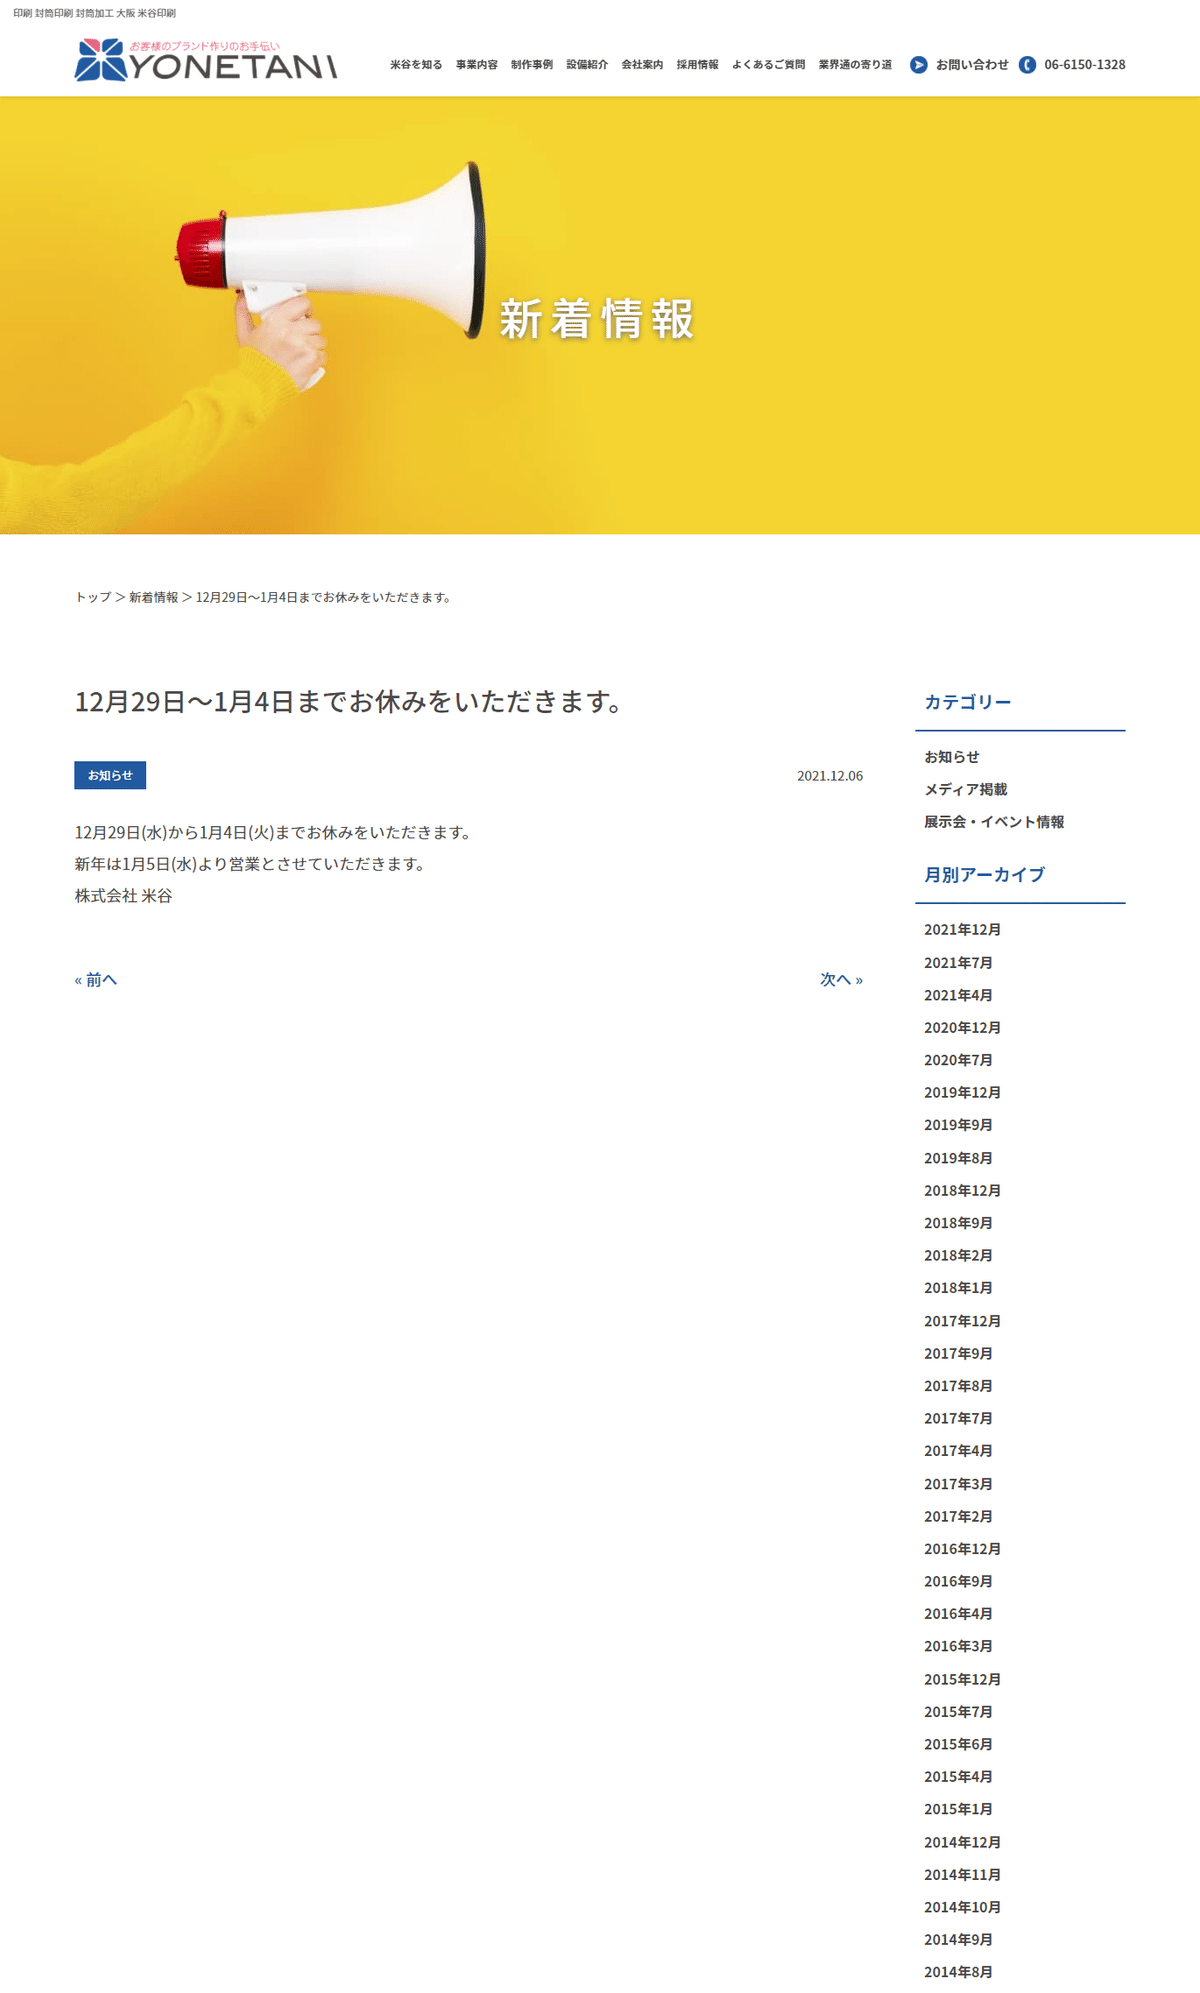Open the よくあるご質問 menu item

pos(768,65)
